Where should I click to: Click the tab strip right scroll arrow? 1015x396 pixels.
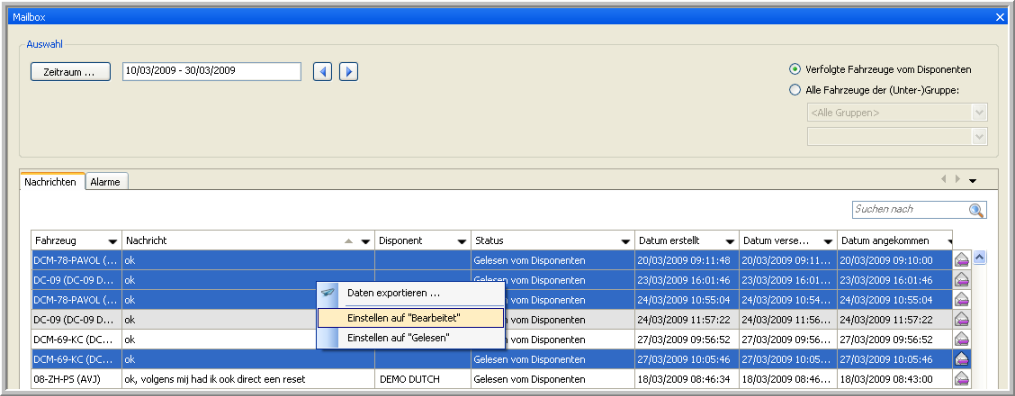point(957,179)
